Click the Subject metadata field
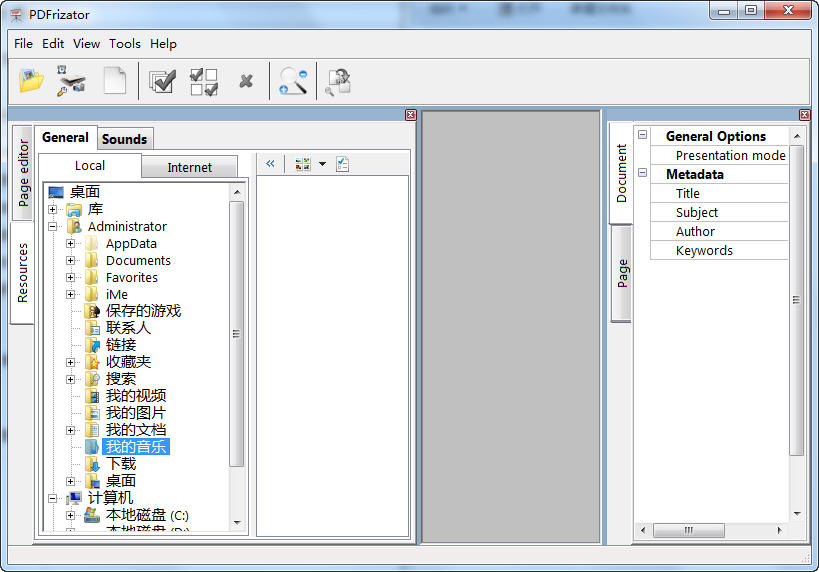The height and width of the screenshot is (572, 819). click(x=719, y=213)
